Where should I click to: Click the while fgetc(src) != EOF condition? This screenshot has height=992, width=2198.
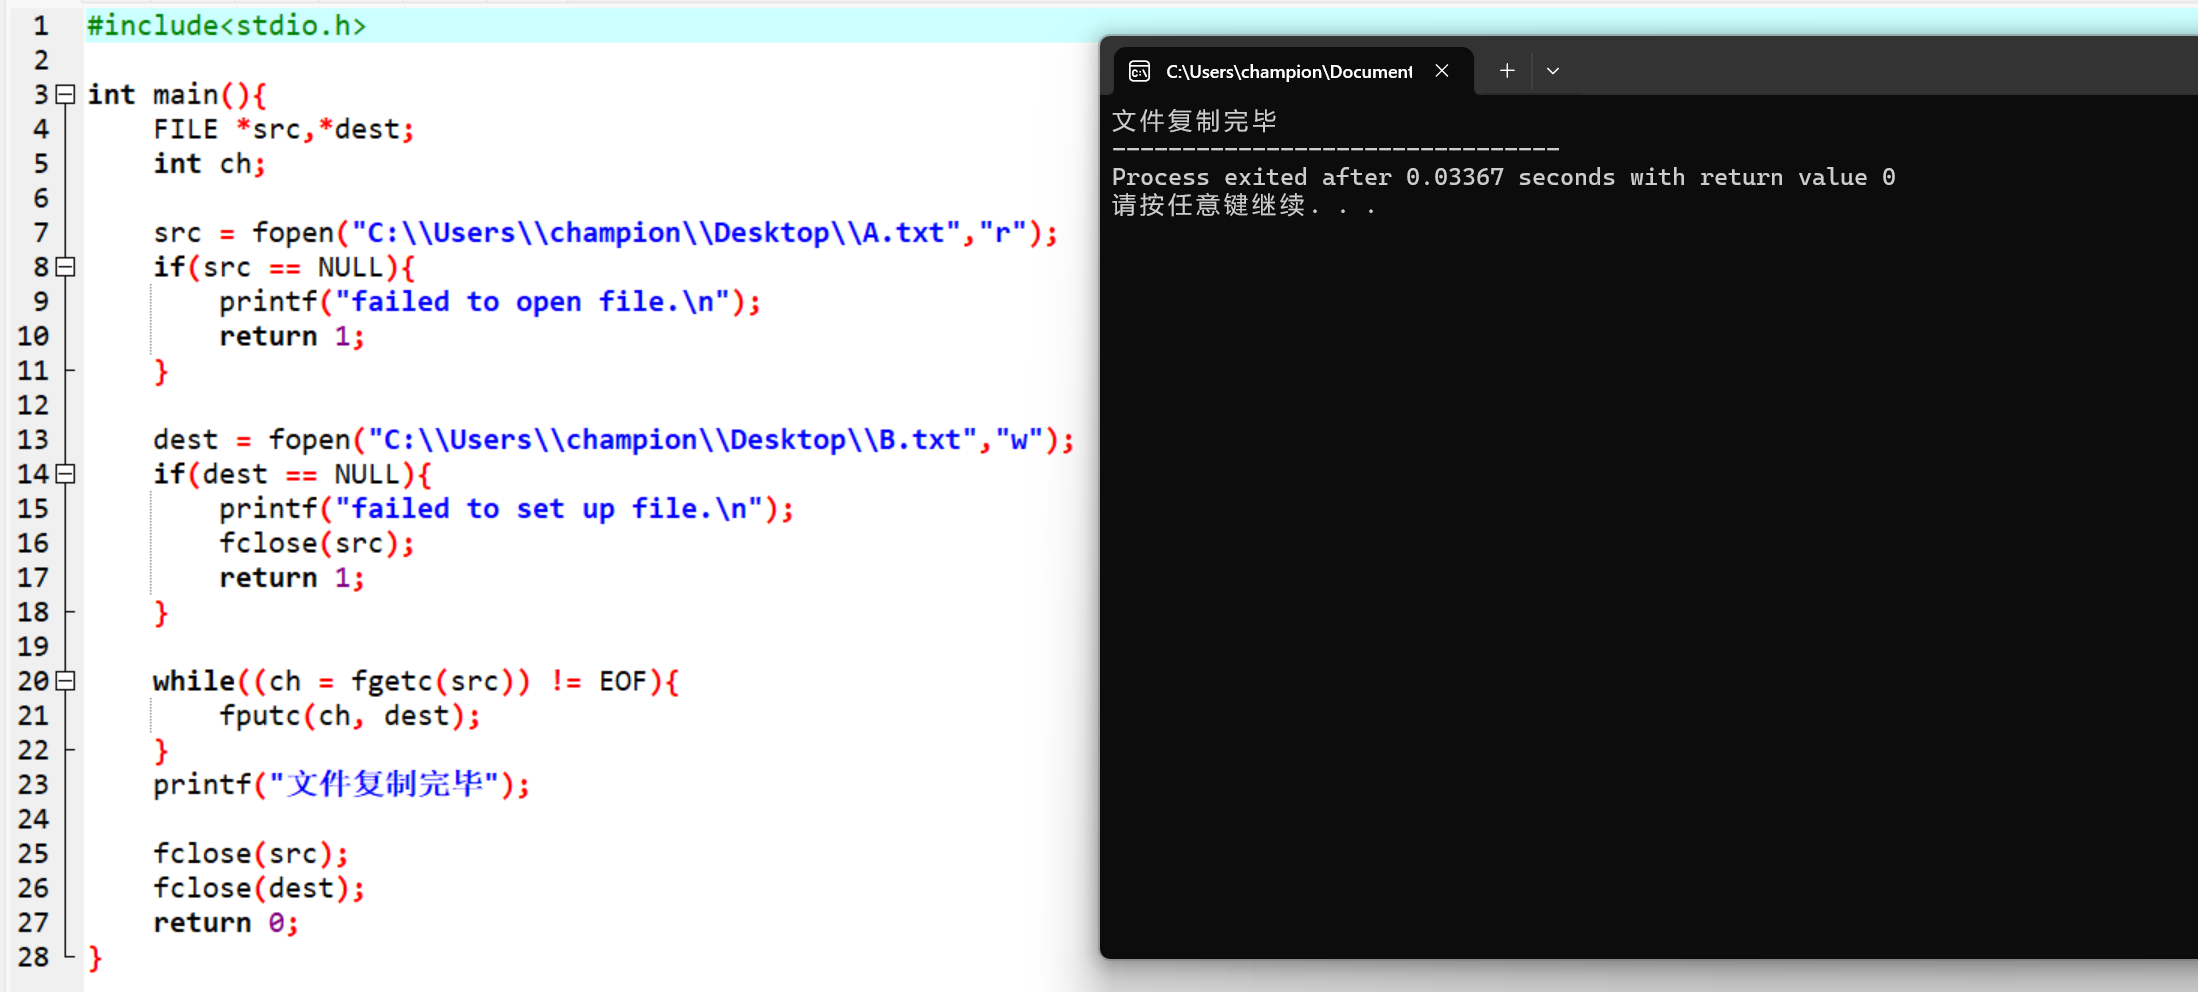click(416, 681)
